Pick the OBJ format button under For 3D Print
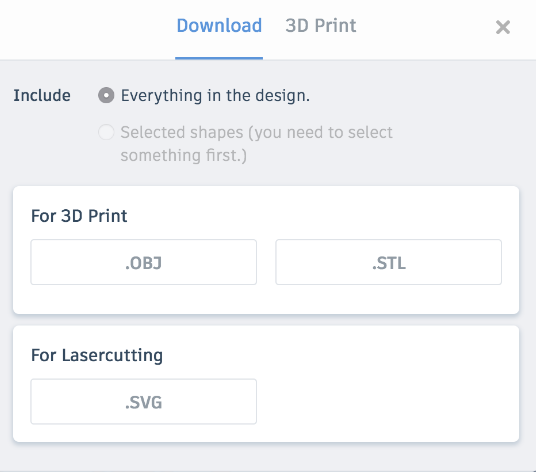Screen dimensions: 536x472 144,262
